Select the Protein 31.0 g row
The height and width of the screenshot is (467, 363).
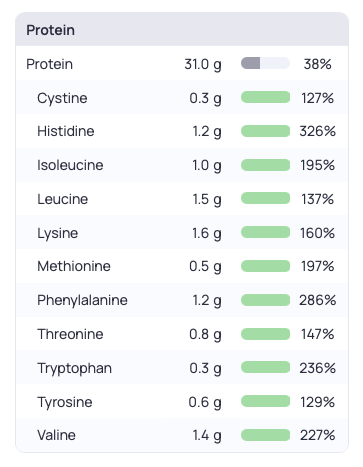(182, 63)
